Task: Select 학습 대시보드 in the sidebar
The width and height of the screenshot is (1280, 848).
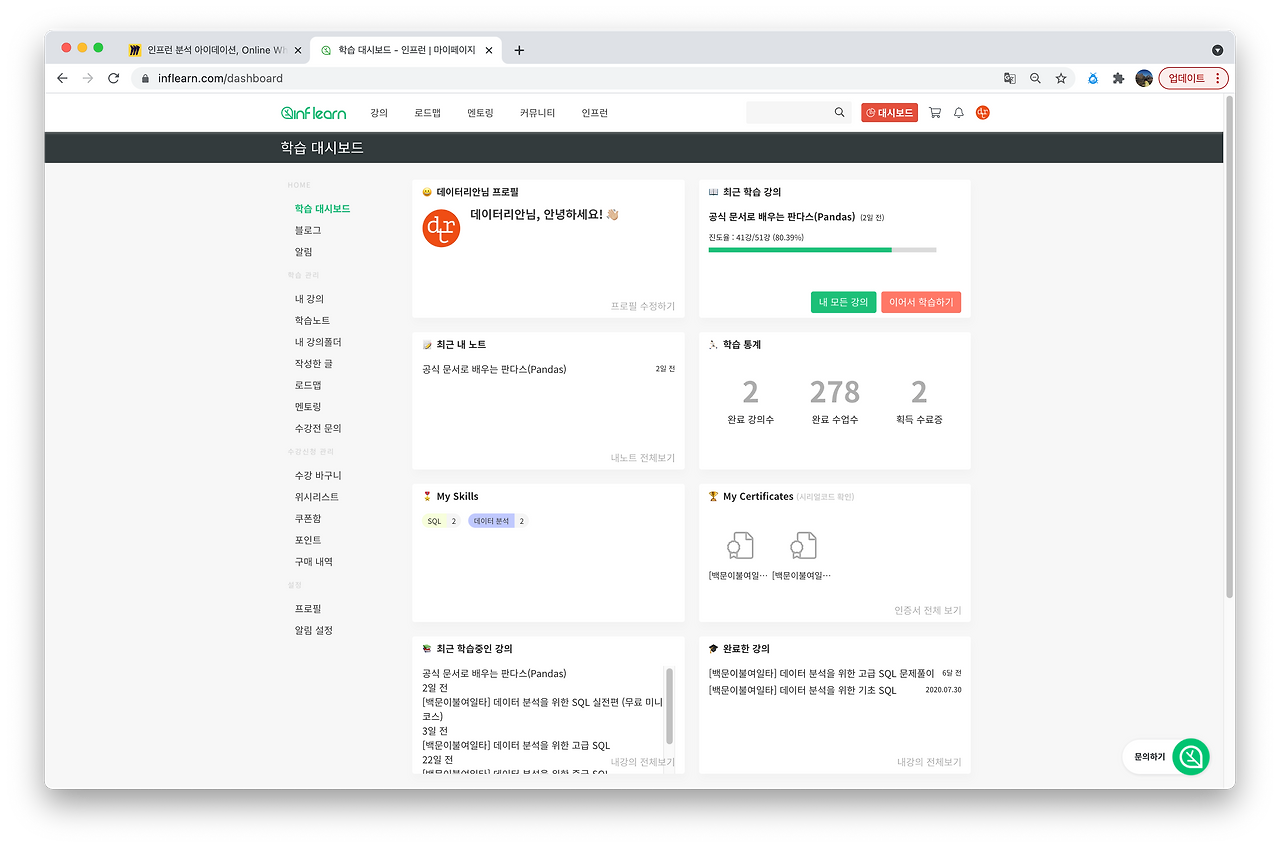Action: click(x=322, y=209)
